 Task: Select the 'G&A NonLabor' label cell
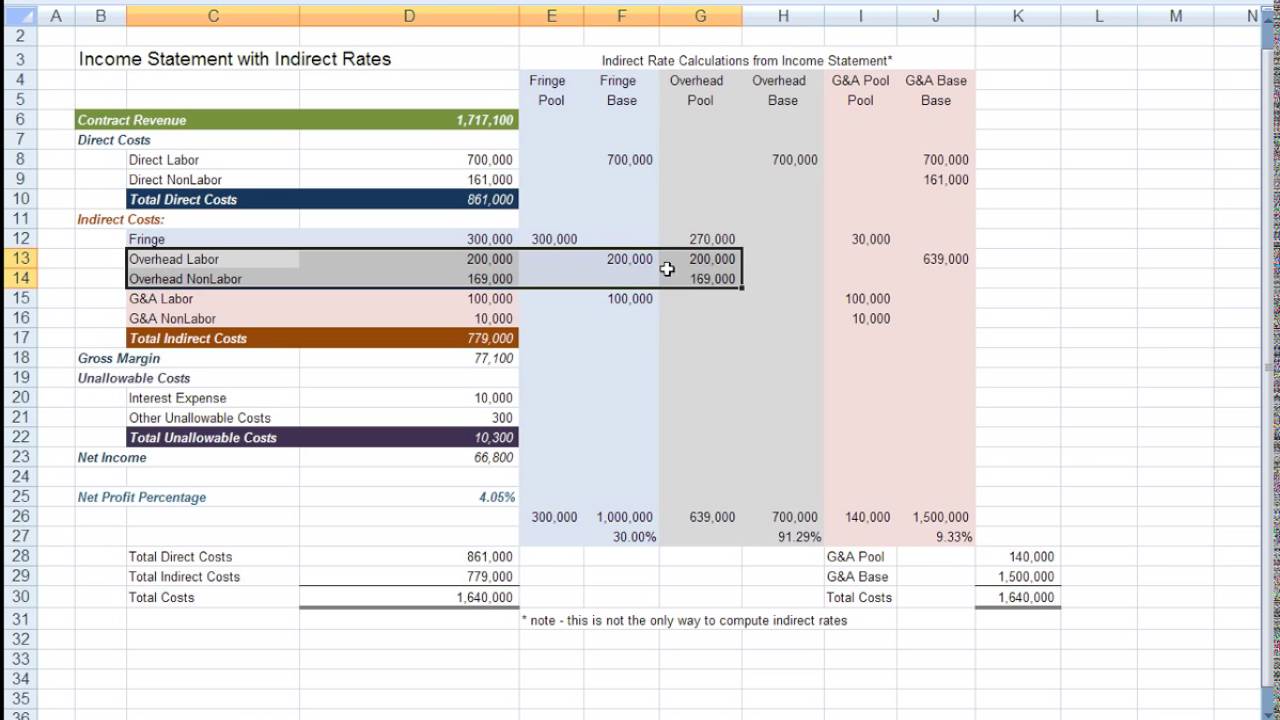tap(213, 318)
